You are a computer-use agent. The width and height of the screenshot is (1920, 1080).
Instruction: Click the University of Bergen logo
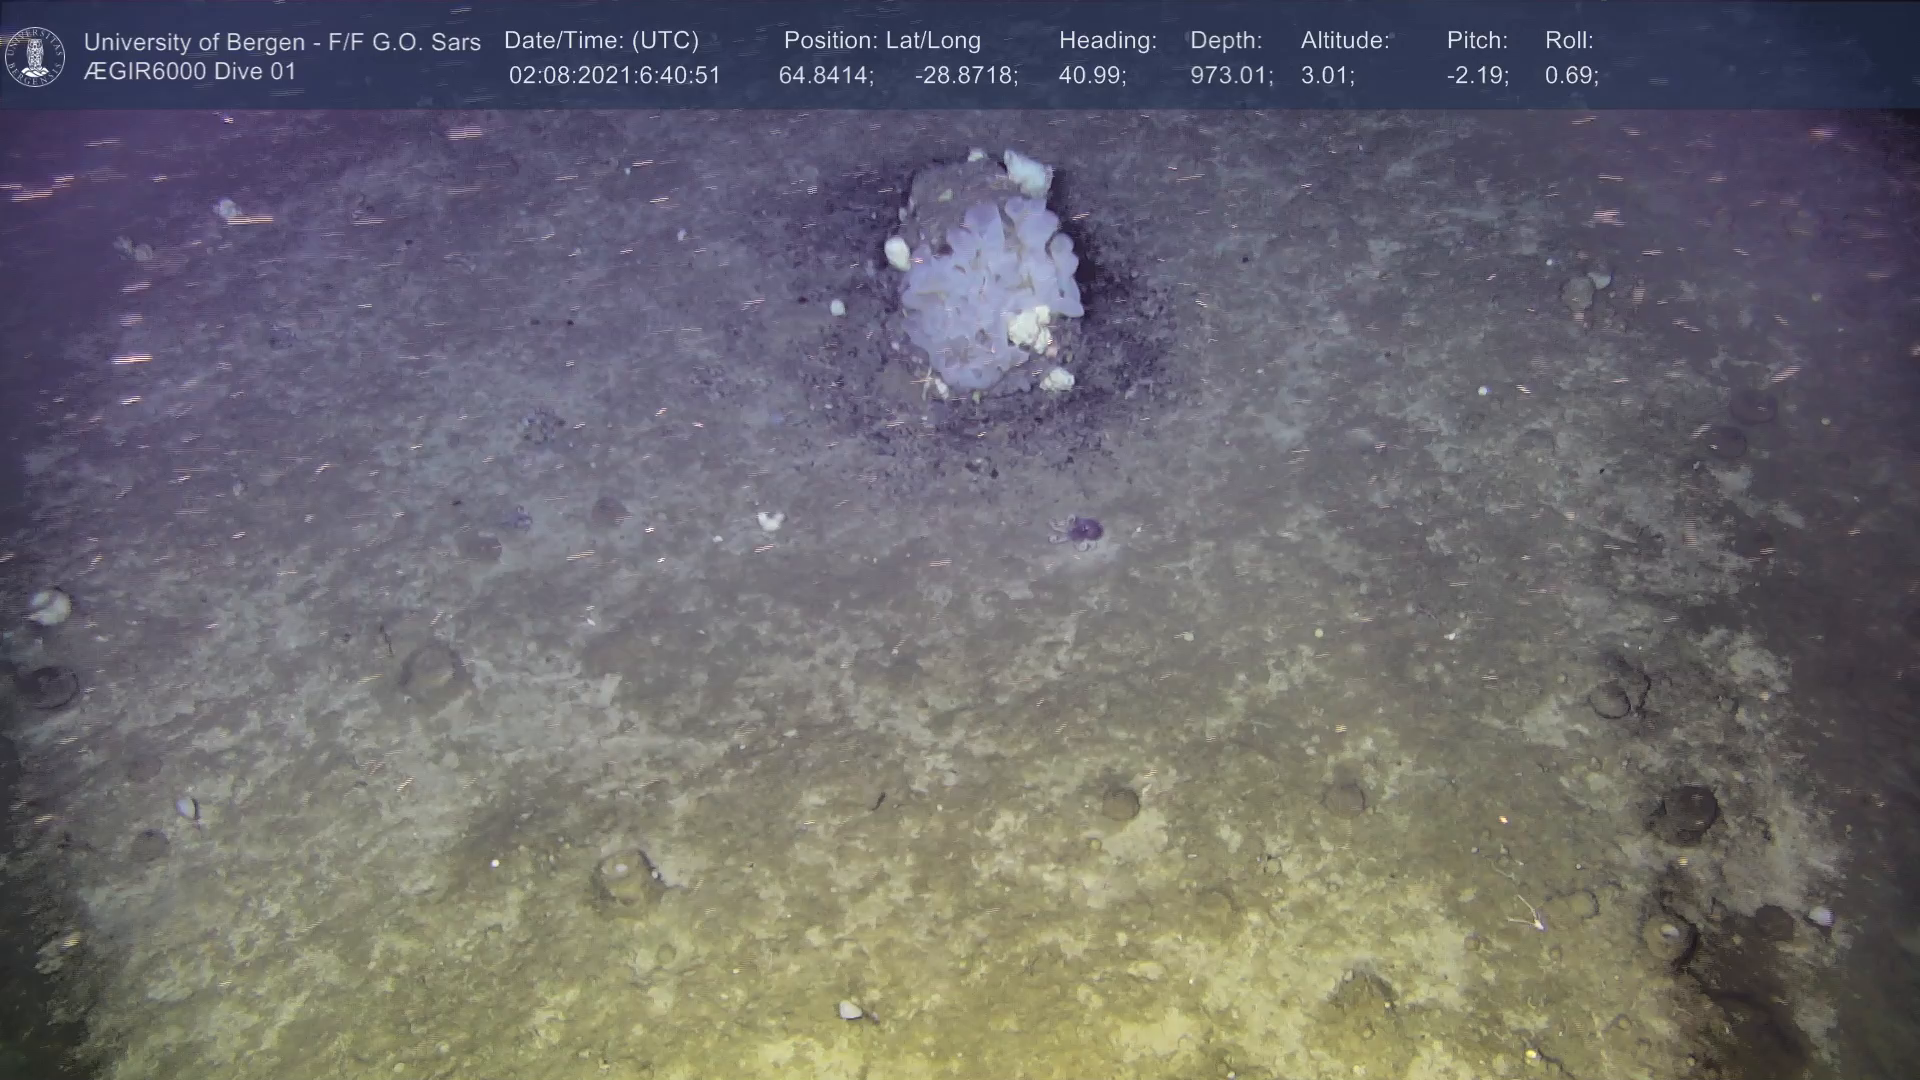35,57
